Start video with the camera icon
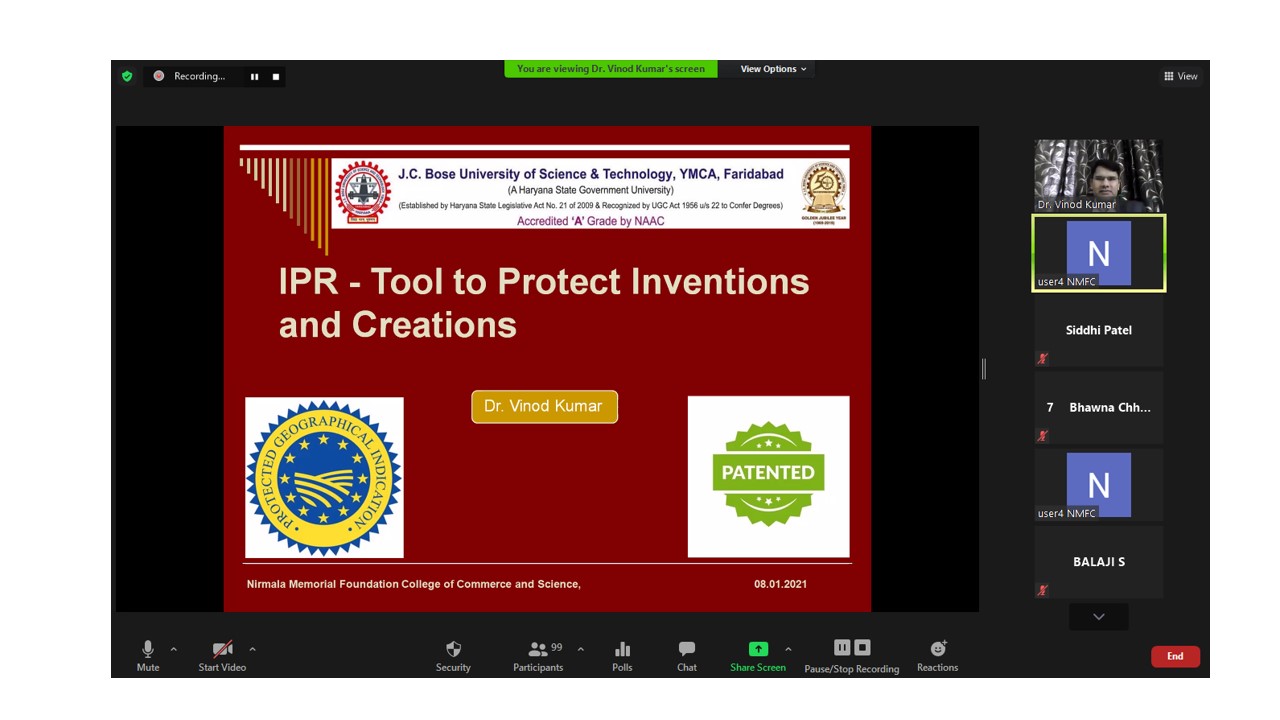Screen dimensions: 1280x720 click(222, 655)
